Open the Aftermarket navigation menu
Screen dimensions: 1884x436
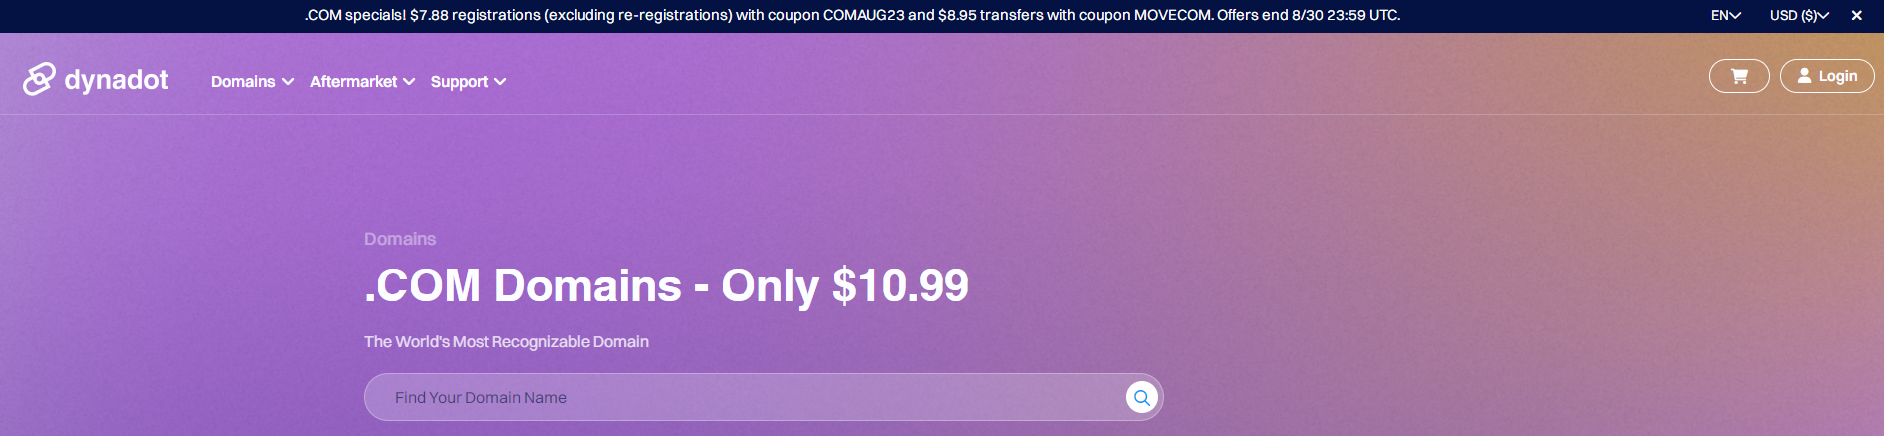click(353, 82)
